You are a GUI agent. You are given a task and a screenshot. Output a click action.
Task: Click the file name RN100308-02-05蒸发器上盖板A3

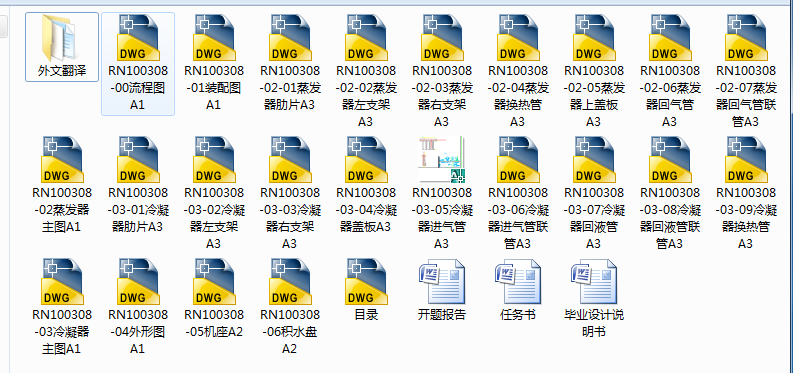tap(593, 97)
